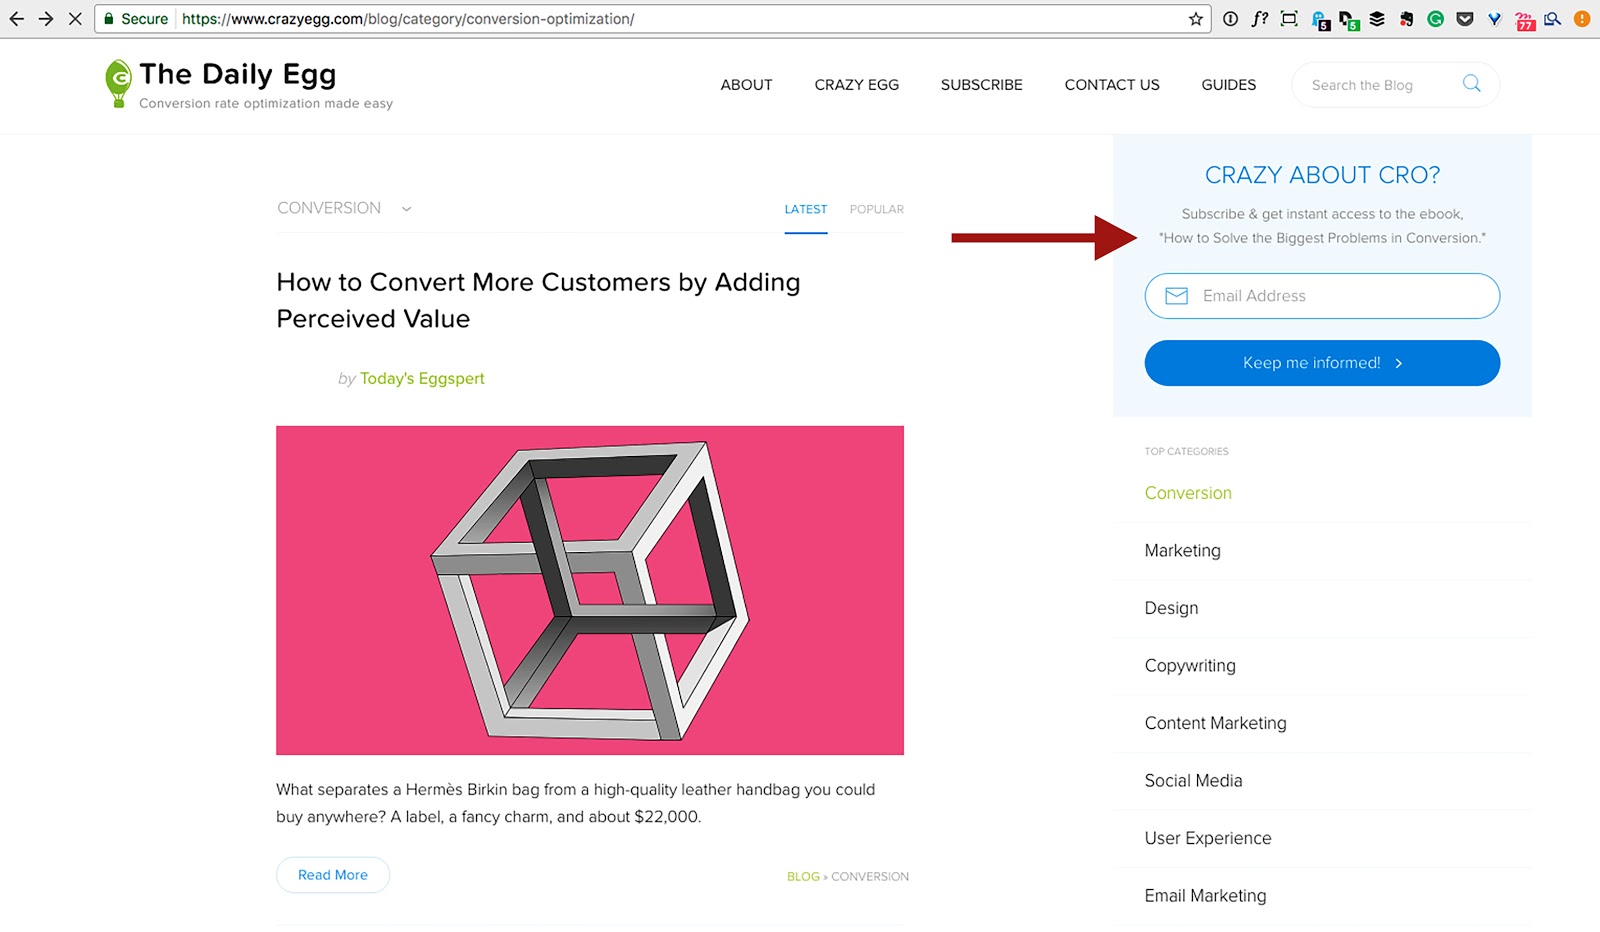
Task: Open the red extension icon showing 77
Action: pos(1524,20)
